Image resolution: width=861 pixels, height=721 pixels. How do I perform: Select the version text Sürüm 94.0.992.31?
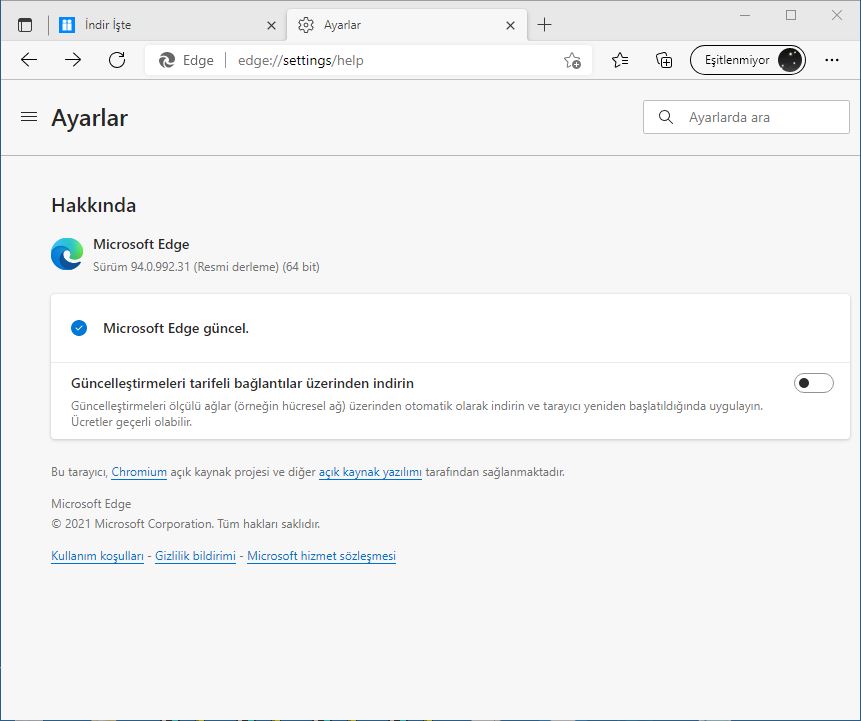click(x=141, y=267)
